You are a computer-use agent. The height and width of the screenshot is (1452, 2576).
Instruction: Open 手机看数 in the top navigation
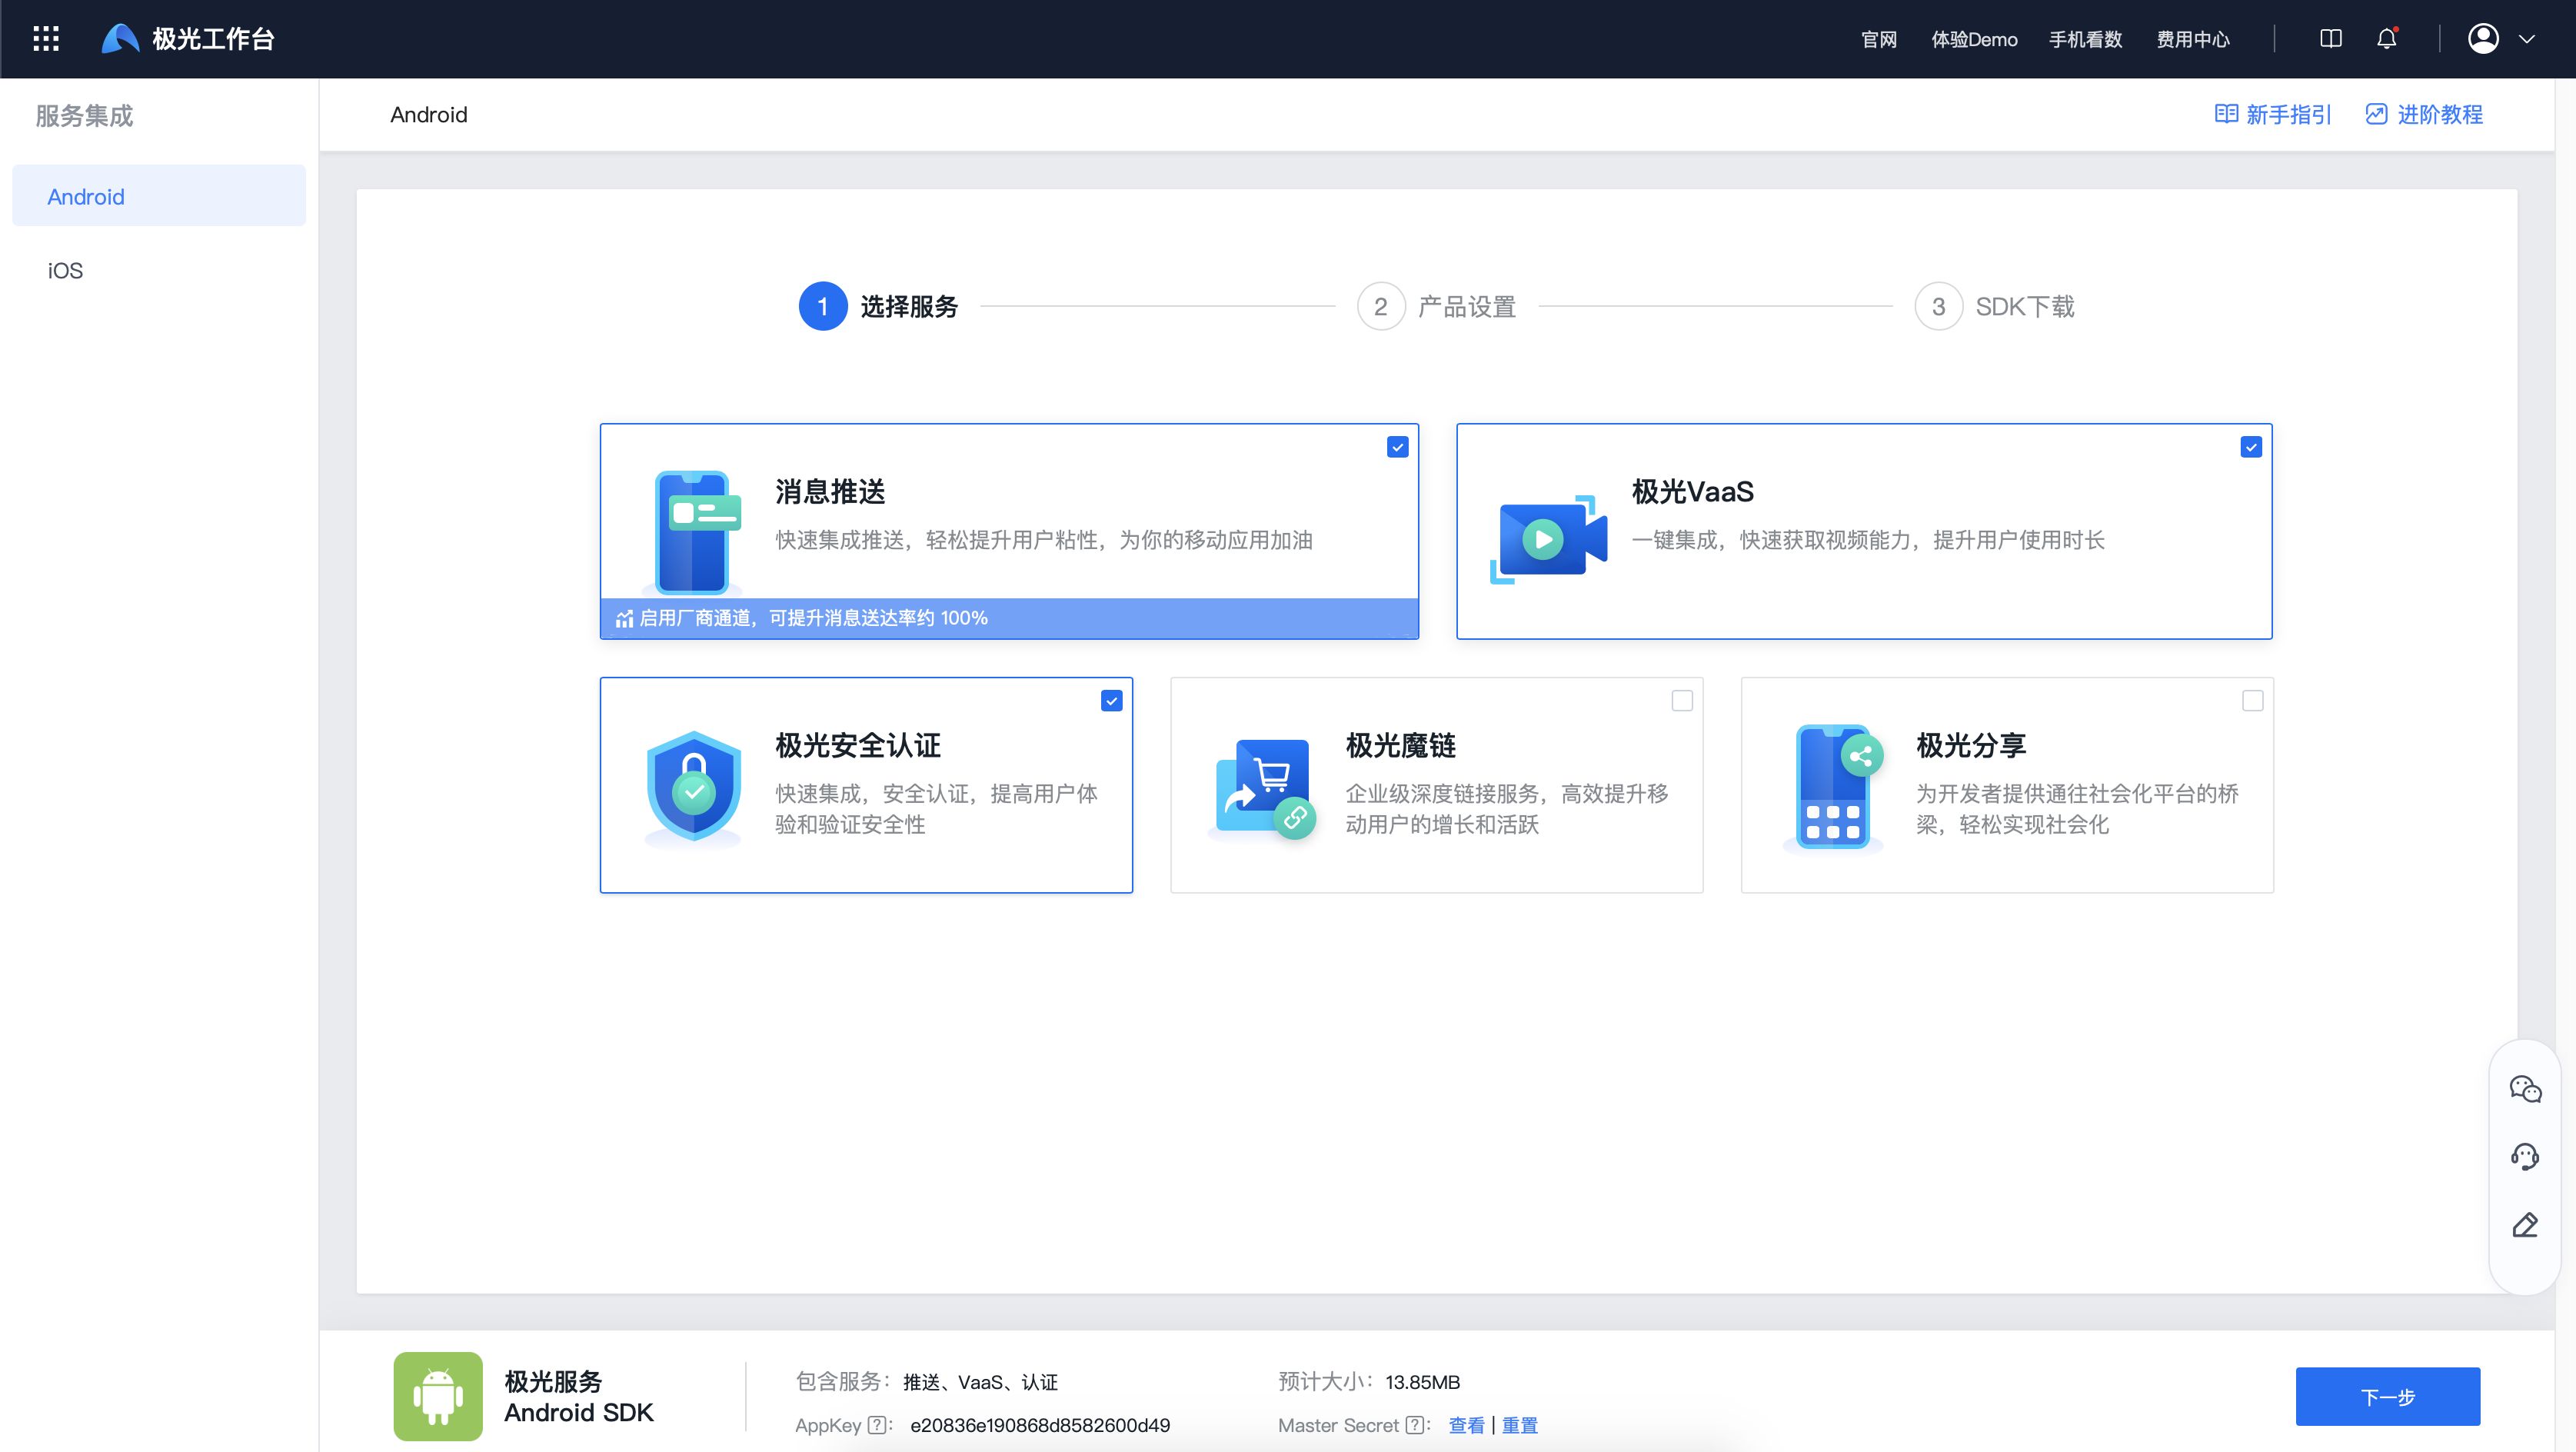coord(2085,40)
